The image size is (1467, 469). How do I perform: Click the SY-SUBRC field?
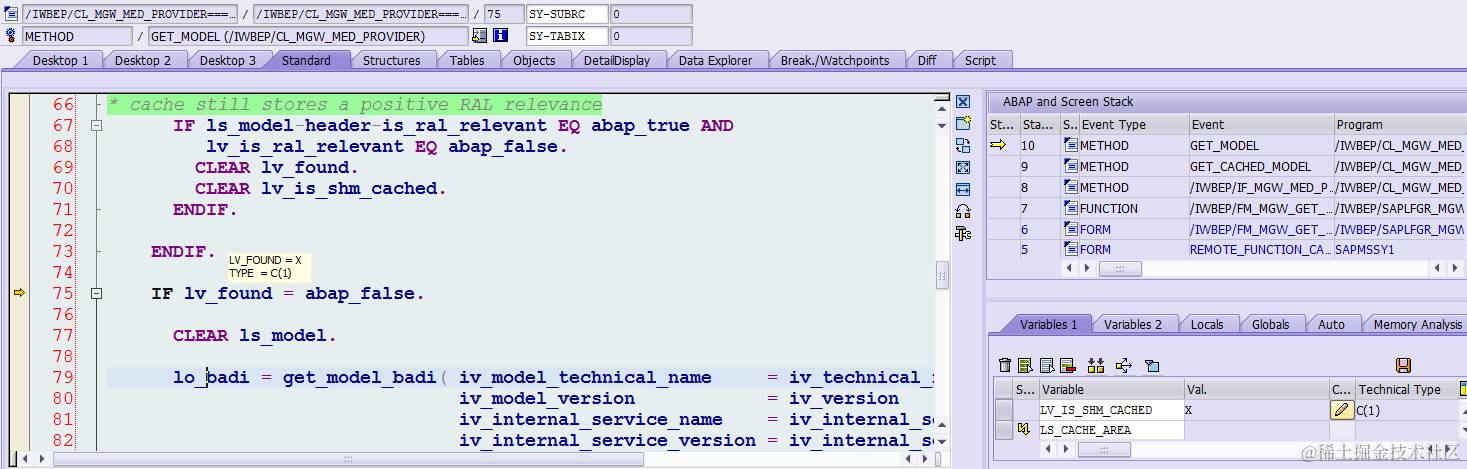pos(566,14)
